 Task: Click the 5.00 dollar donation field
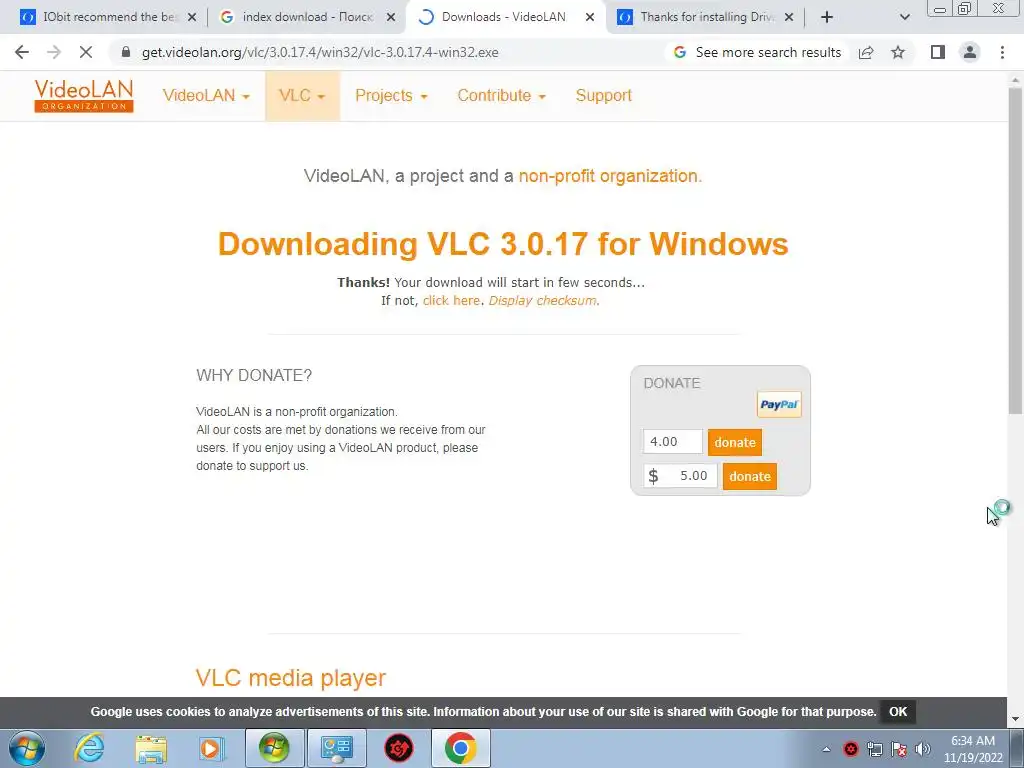[x=680, y=475]
